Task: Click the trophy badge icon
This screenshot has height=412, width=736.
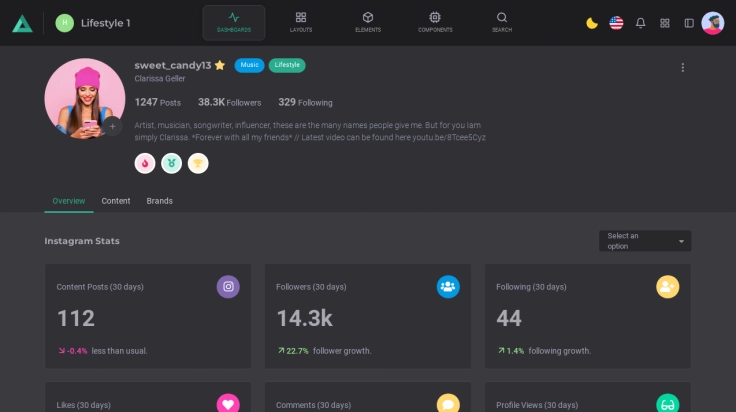Action: point(198,163)
